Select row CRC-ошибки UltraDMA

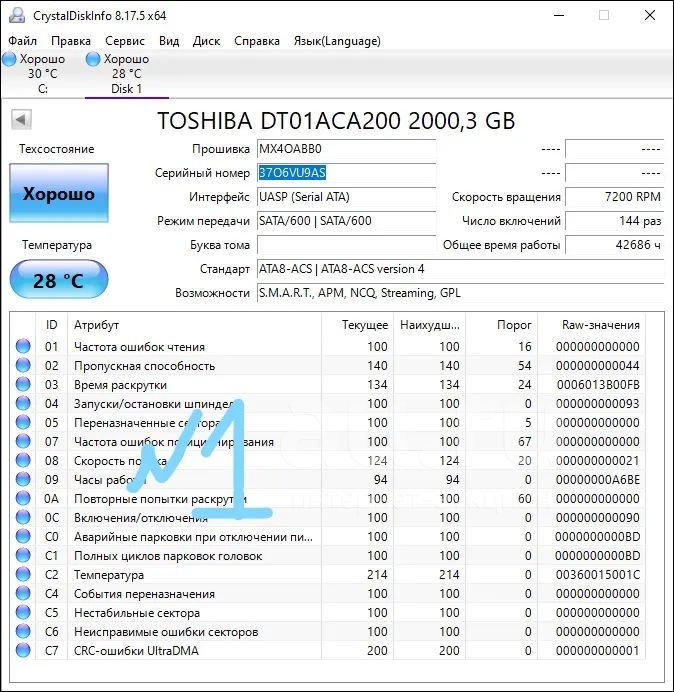(328, 650)
